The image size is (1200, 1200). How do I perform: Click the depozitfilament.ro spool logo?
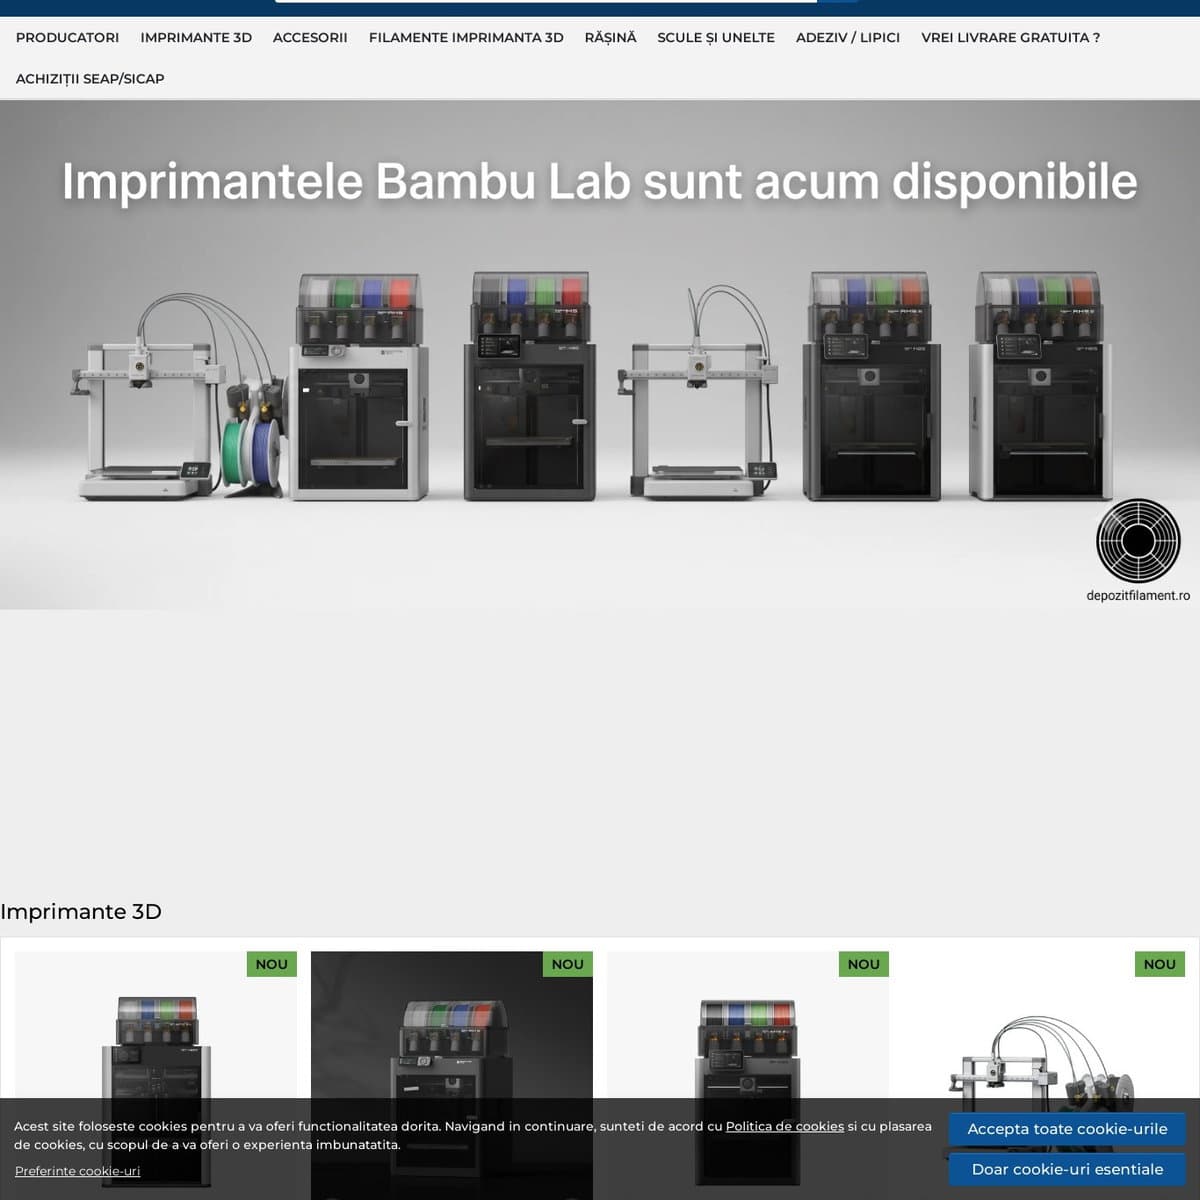(1138, 540)
